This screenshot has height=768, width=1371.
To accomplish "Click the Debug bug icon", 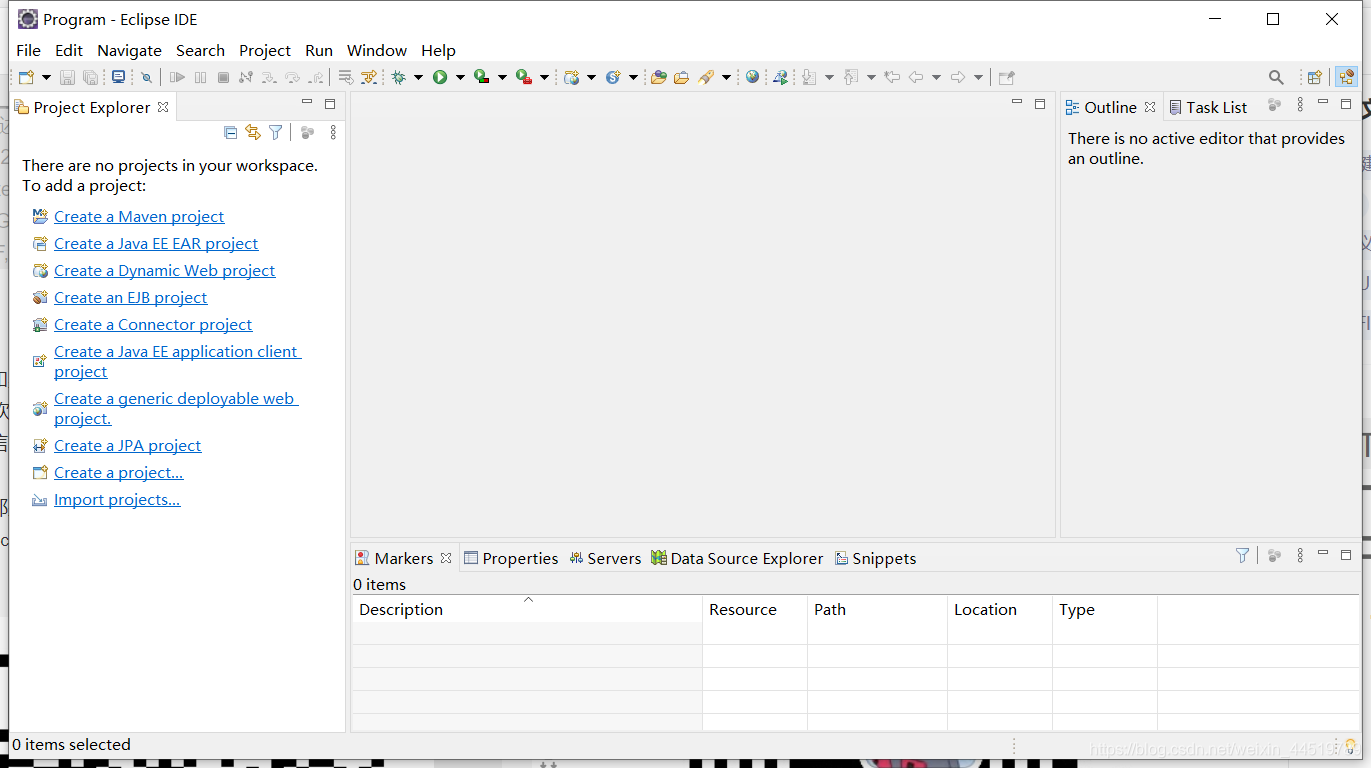I will (399, 77).
